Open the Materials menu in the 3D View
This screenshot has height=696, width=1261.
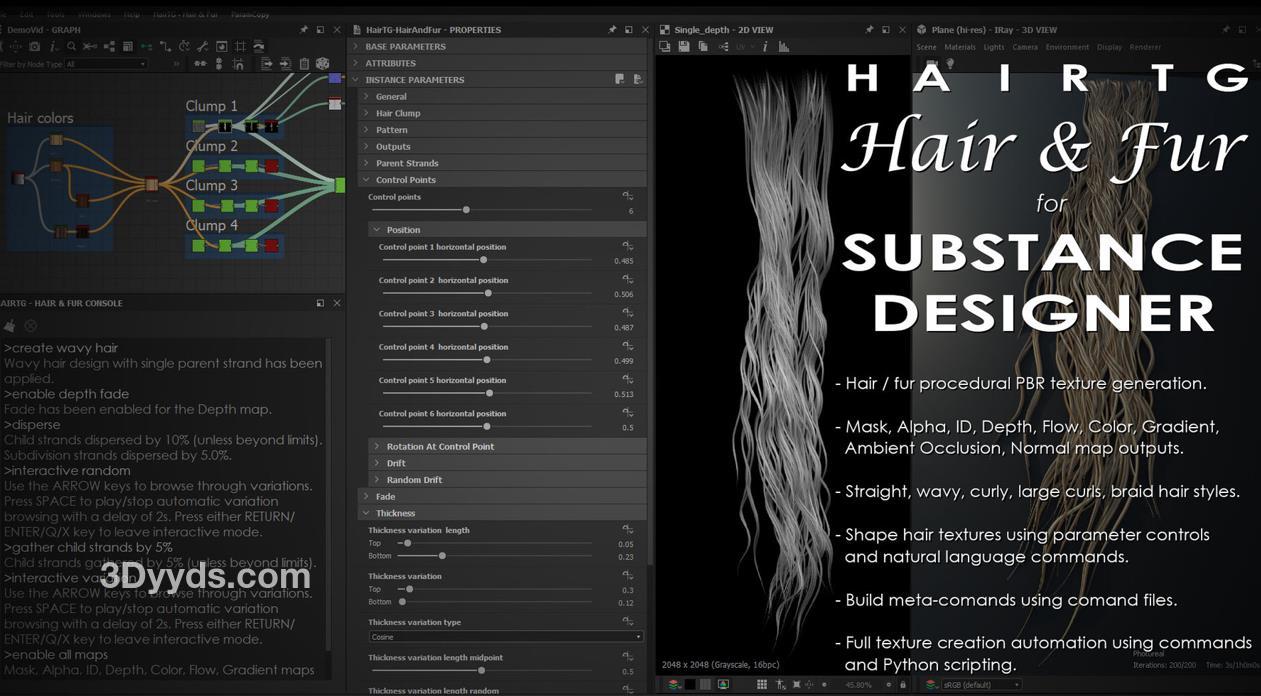[960, 47]
